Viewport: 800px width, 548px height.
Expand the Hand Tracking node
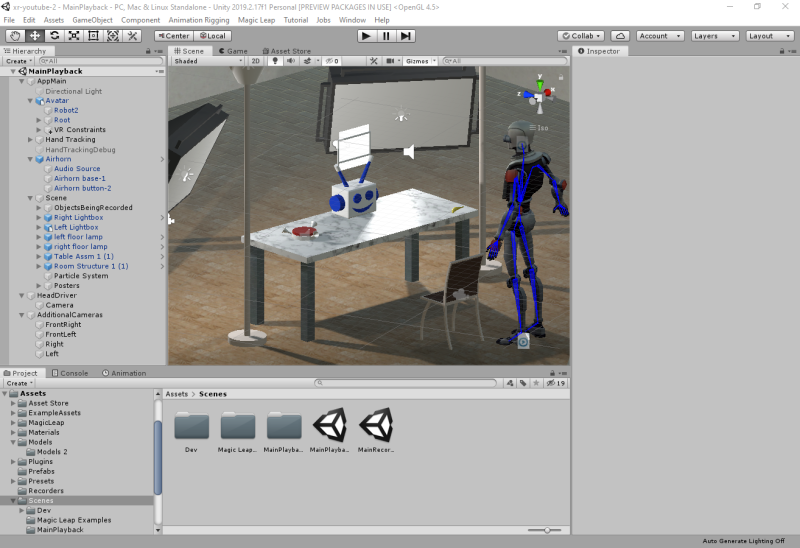(30, 139)
